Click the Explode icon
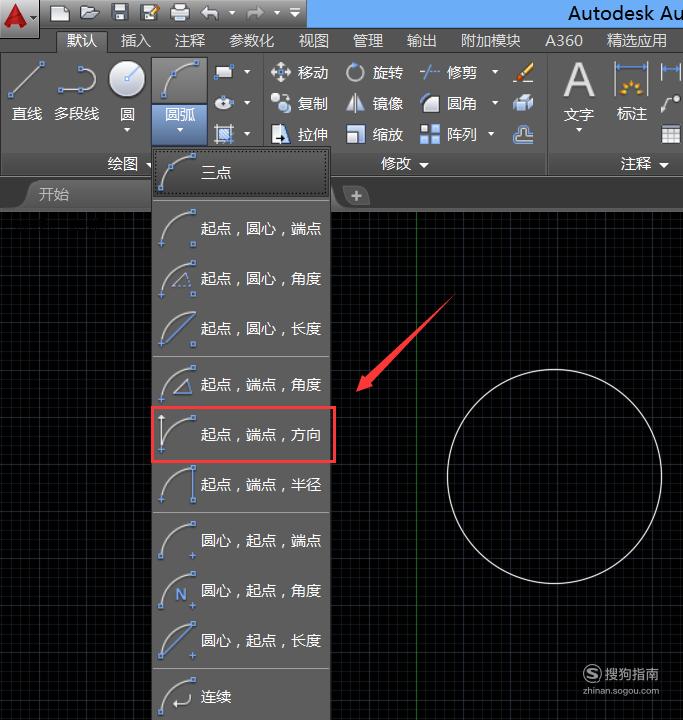Viewport: 683px width, 720px height. tap(523, 103)
